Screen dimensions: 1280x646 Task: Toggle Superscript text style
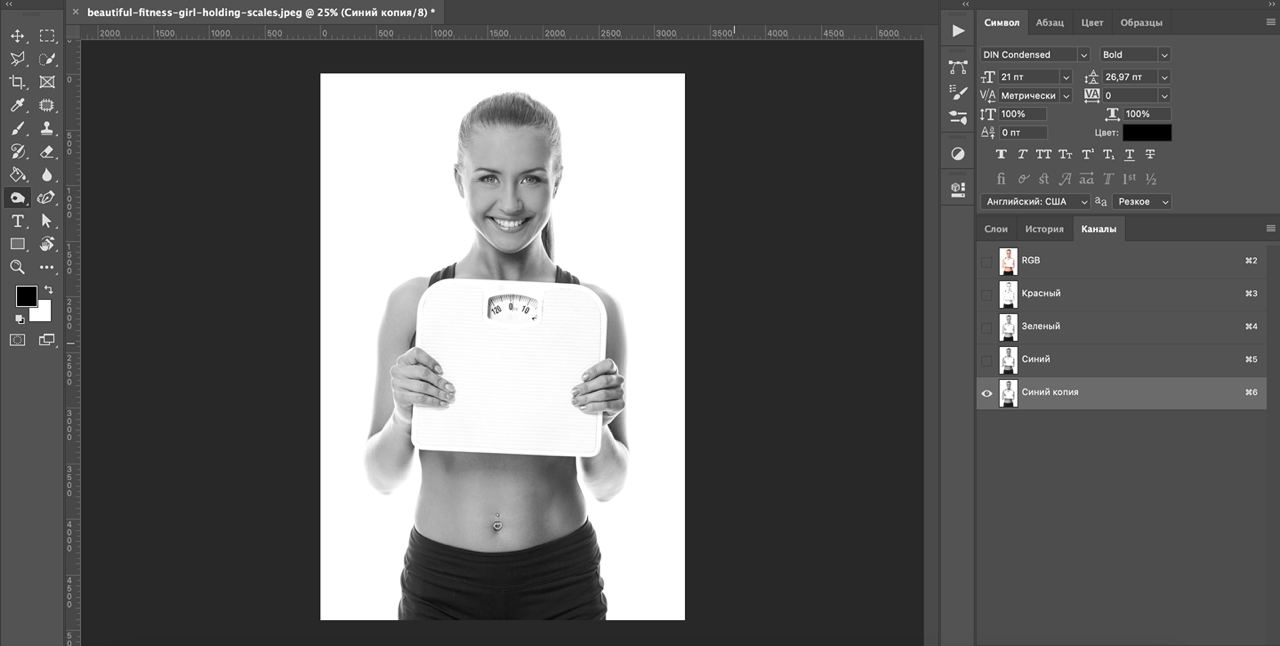click(x=1087, y=154)
